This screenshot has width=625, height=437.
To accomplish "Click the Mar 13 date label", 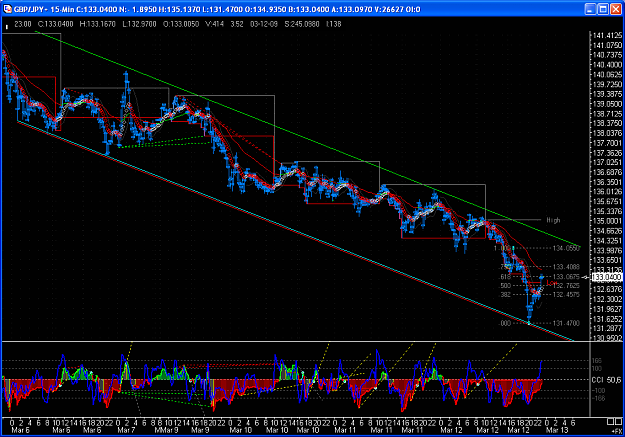I will (557, 430).
